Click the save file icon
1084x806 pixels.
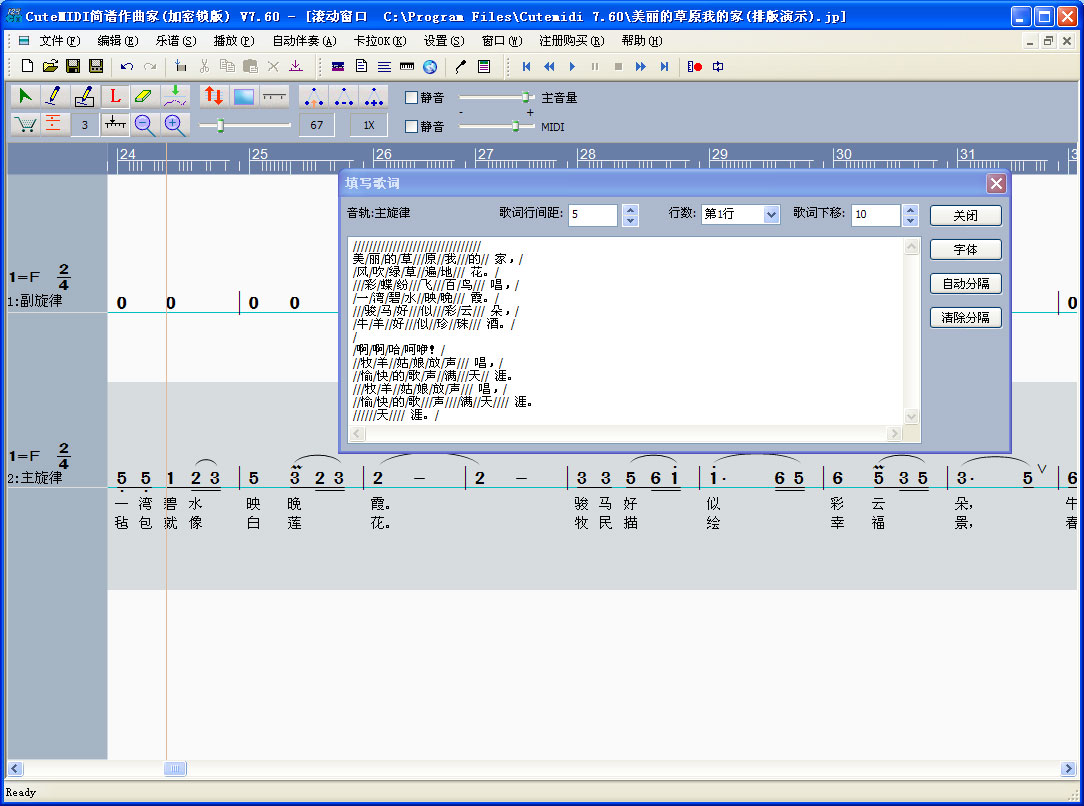(x=73, y=67)
